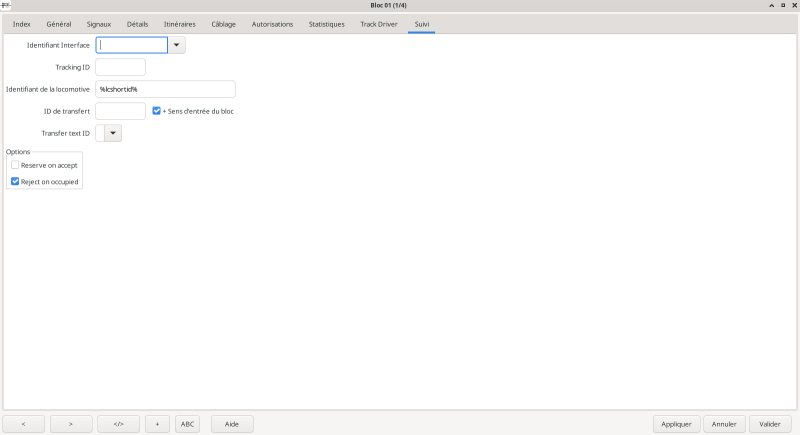Expand the Identifiant Interface dropdown arrow
Image resolution: width=800 pixels, height=435 pixels.
[177, 45]
